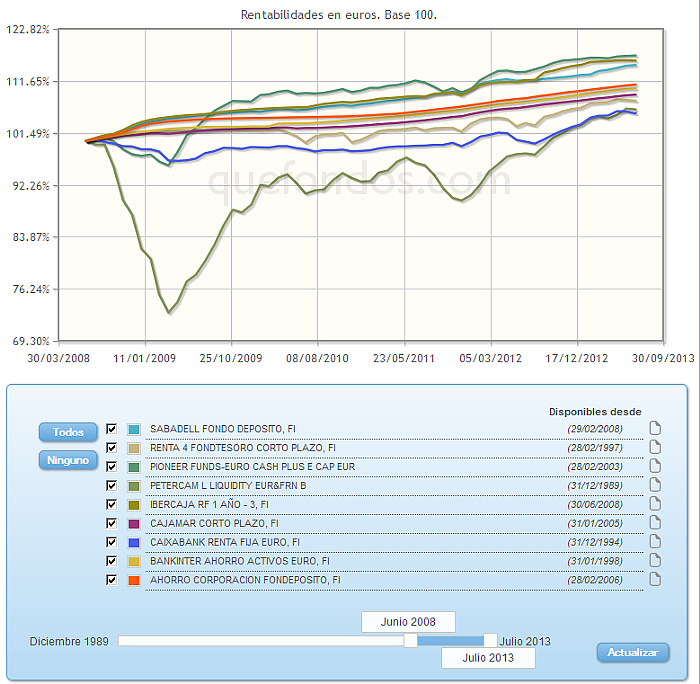This screenshot has height=684, width=700.
Task: Click the teal SABADELL color swatch
Action: click(133, 430)
